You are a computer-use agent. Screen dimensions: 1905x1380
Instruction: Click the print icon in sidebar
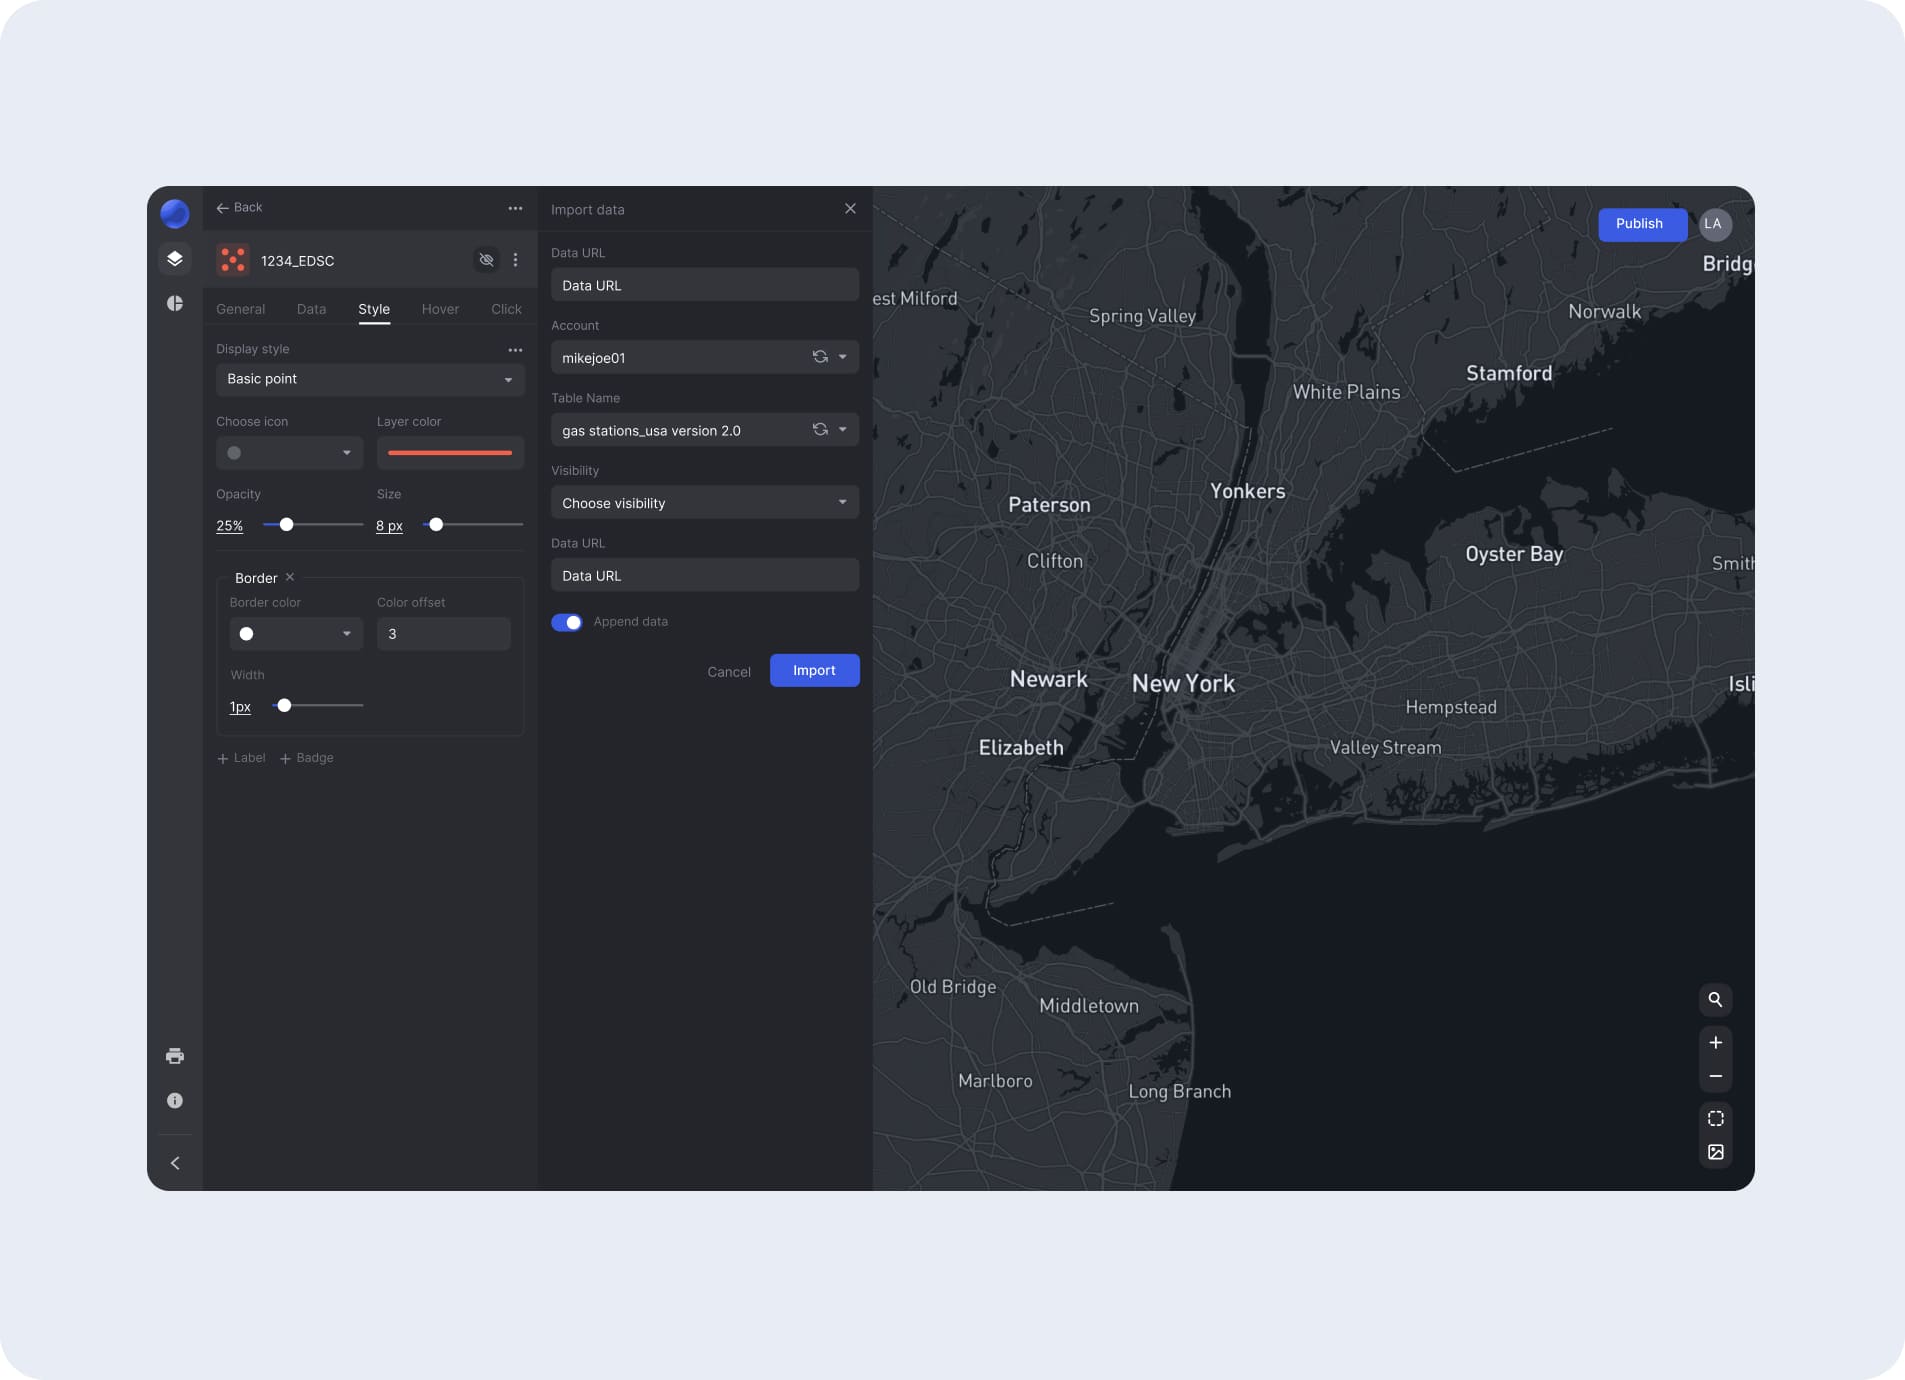point(175,1056)
